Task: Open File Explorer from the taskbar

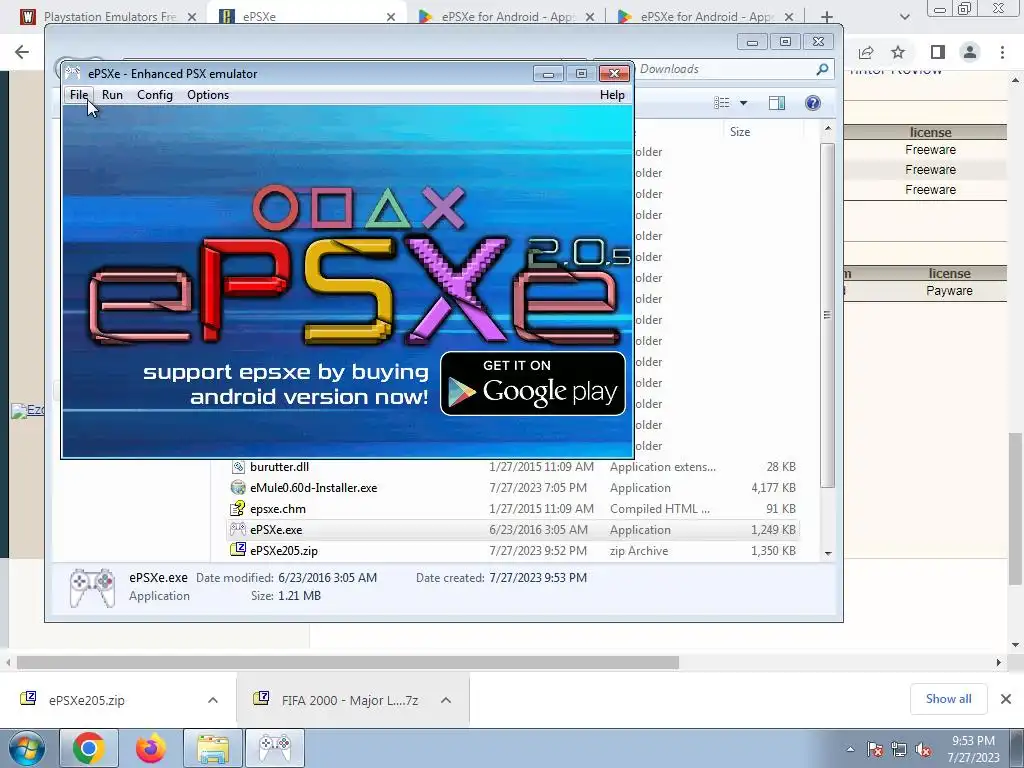Action: pos(213,748)
